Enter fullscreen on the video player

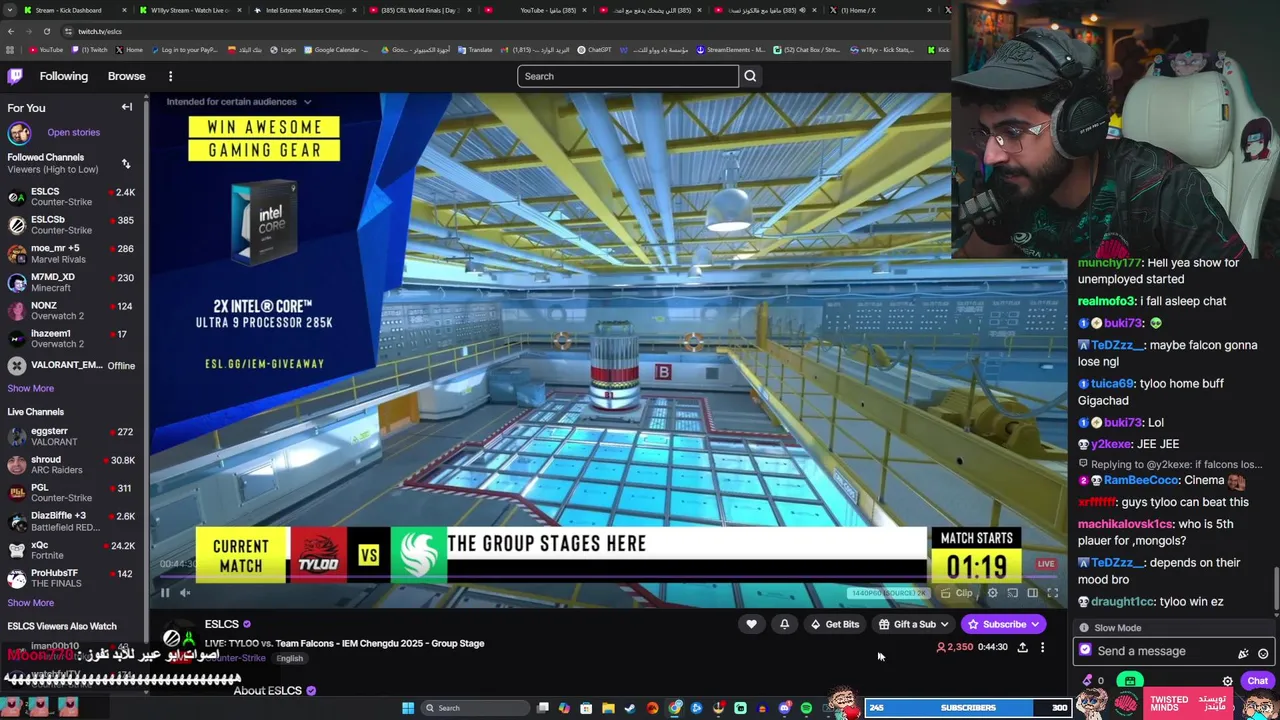pos(1052,593)
